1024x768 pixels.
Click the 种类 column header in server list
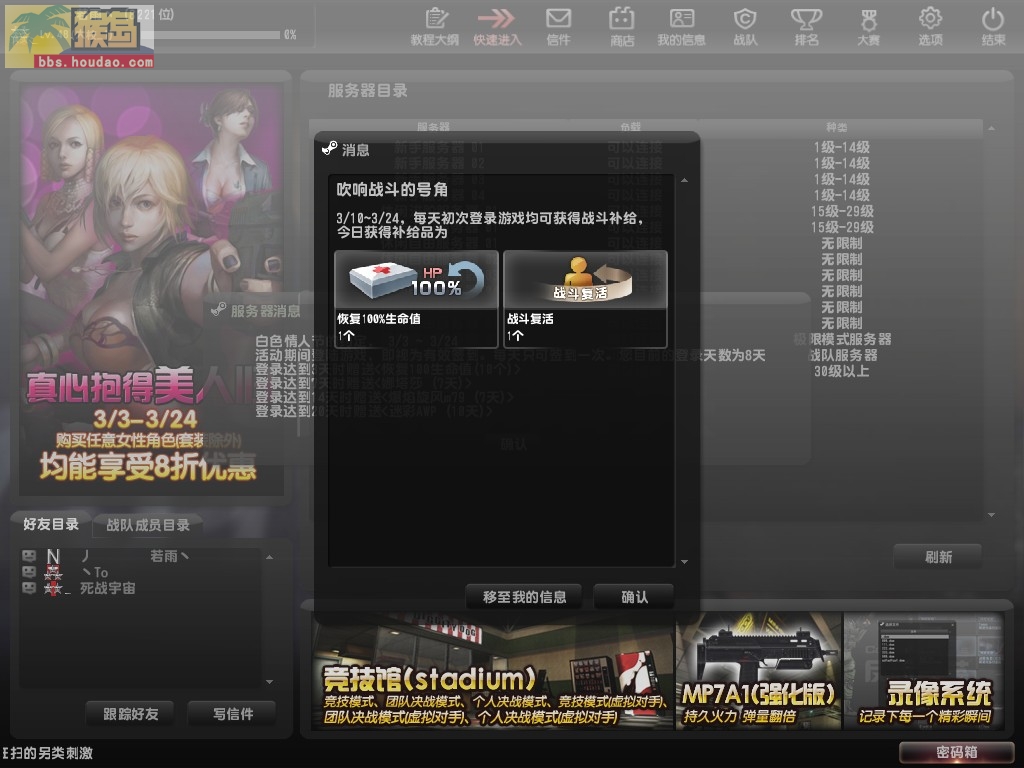click(x=837, y=127)
